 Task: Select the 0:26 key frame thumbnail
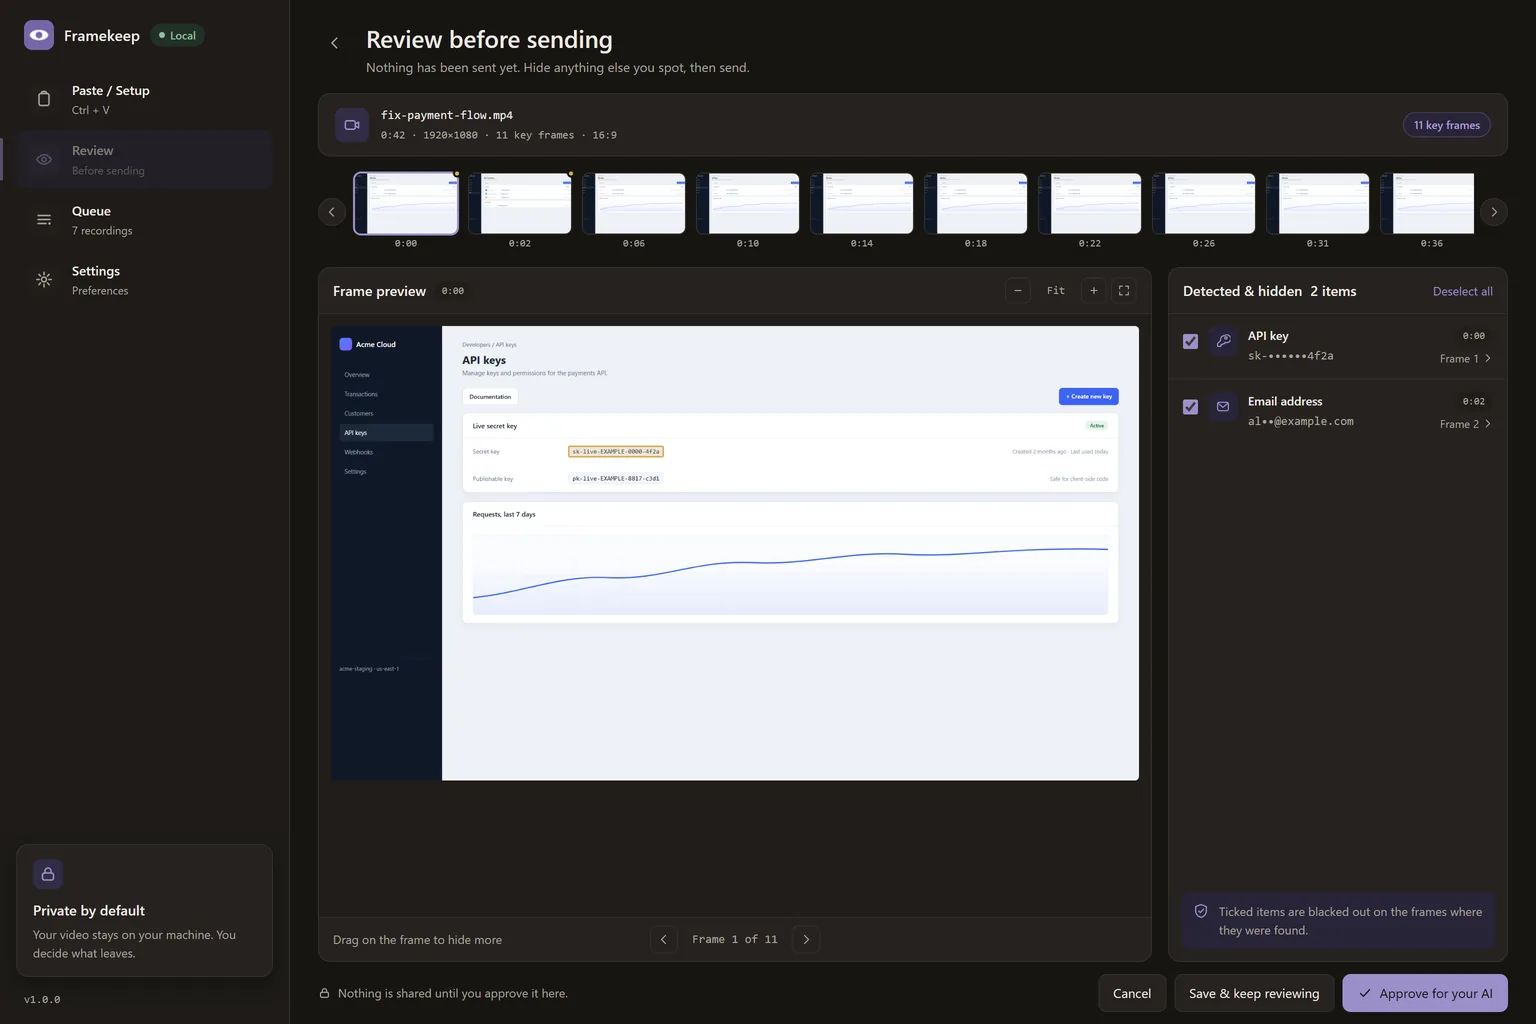(1204, 204)
